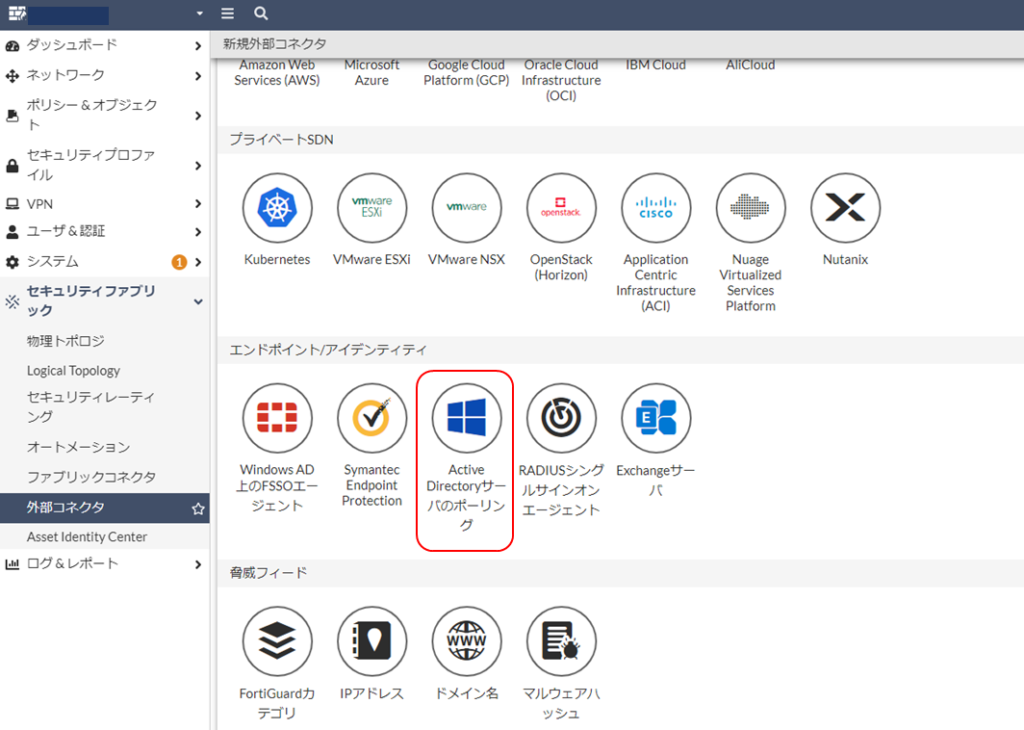Click the search magnifier in top bar

point(261,14)
